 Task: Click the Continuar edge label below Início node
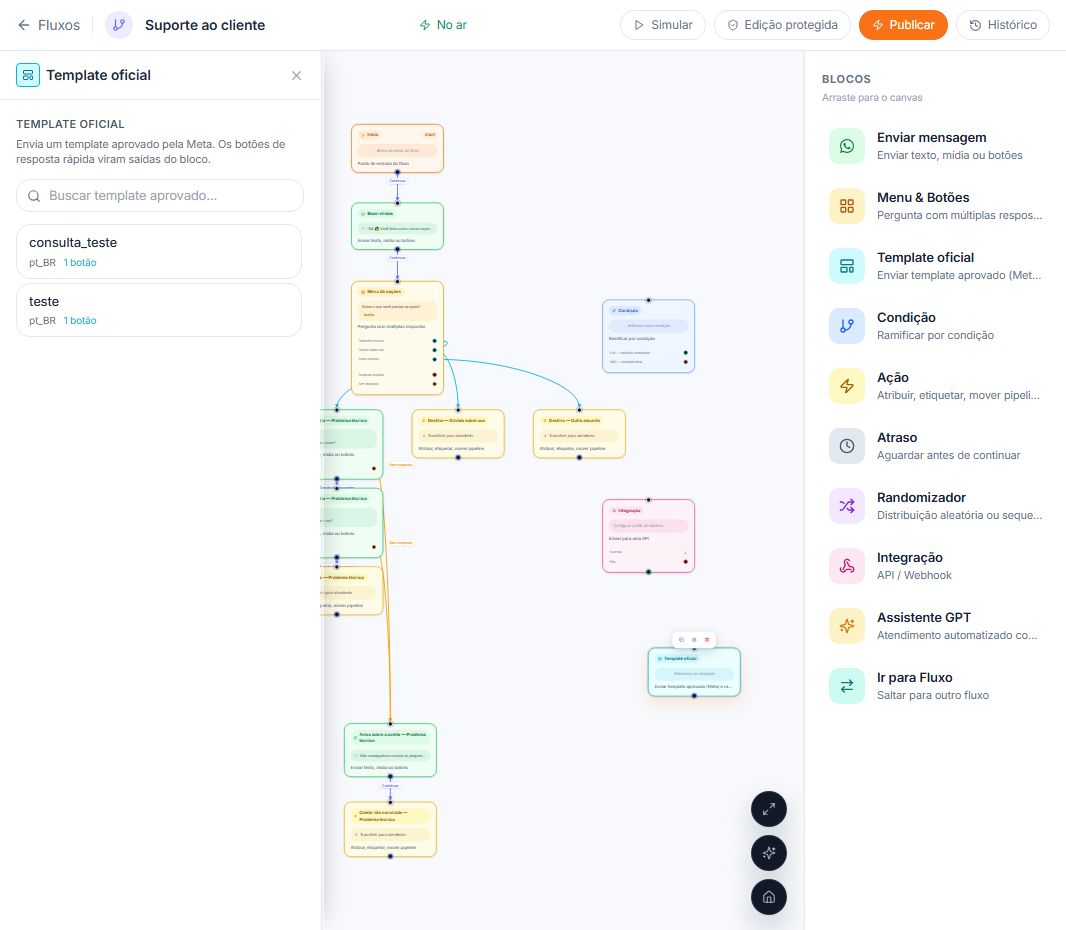[398, 181]
